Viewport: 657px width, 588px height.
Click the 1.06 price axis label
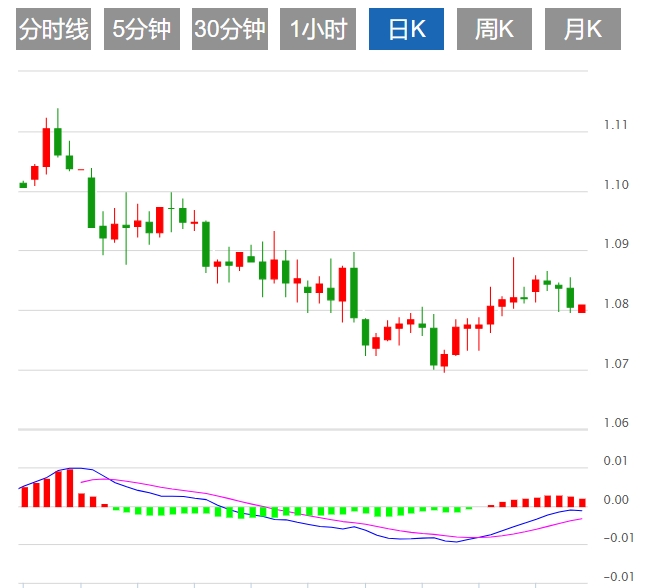coord(616,422)
